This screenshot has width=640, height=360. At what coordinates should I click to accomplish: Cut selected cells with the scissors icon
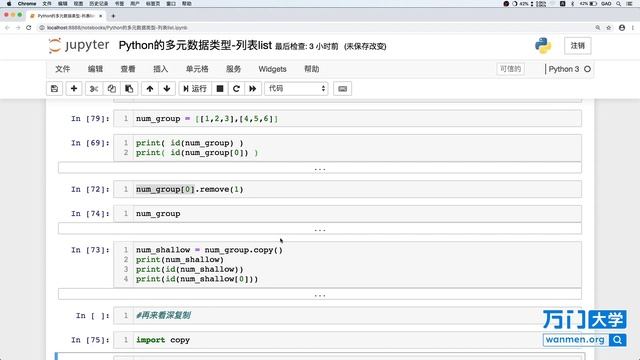94,89
